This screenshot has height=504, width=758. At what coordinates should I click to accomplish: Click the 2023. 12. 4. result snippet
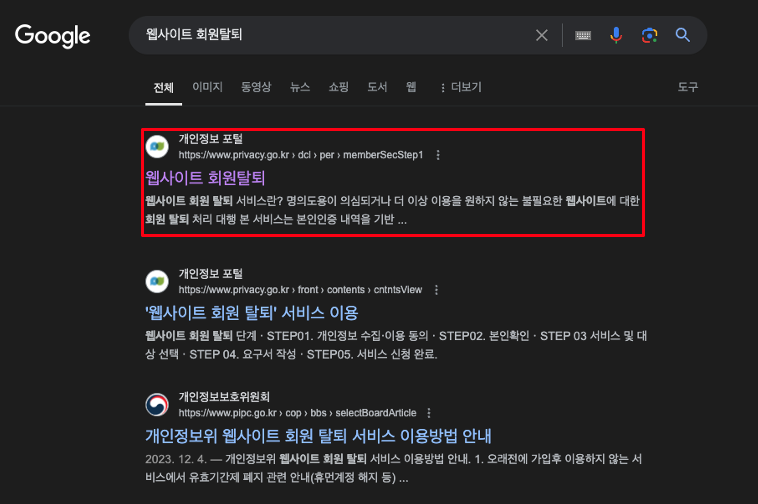394,468
